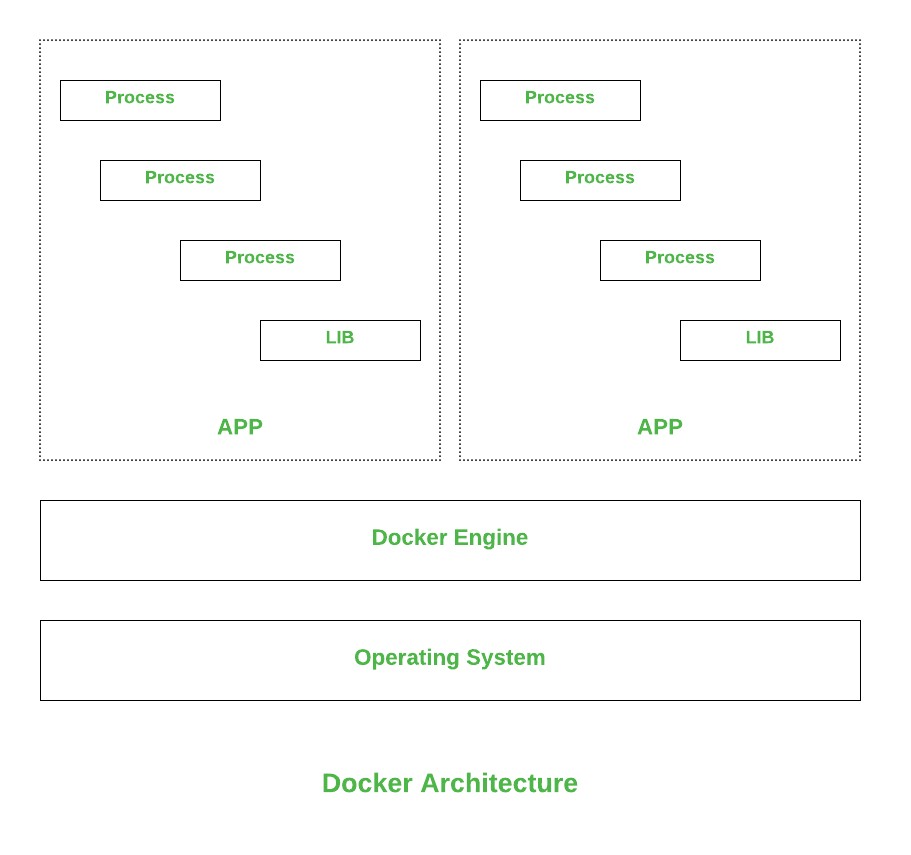The width and height of the screenshot is (911, 855).
Task: Select the Docker Engine layer box
Action: 450,541
